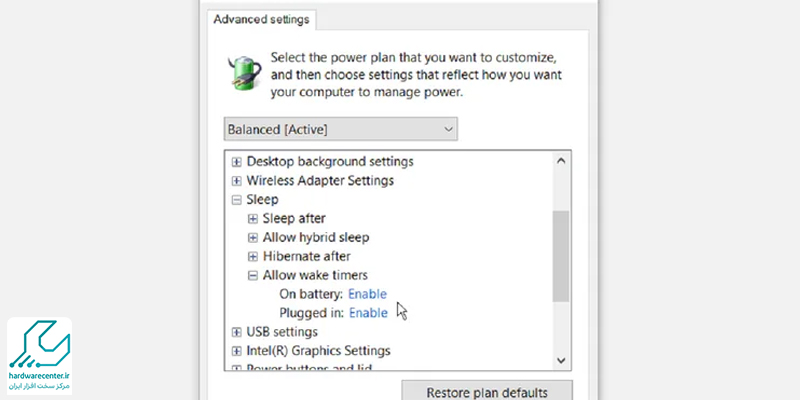The image size is (800, 400).
Task: Click the scrollbar down arrow
Action: (561, 360)
